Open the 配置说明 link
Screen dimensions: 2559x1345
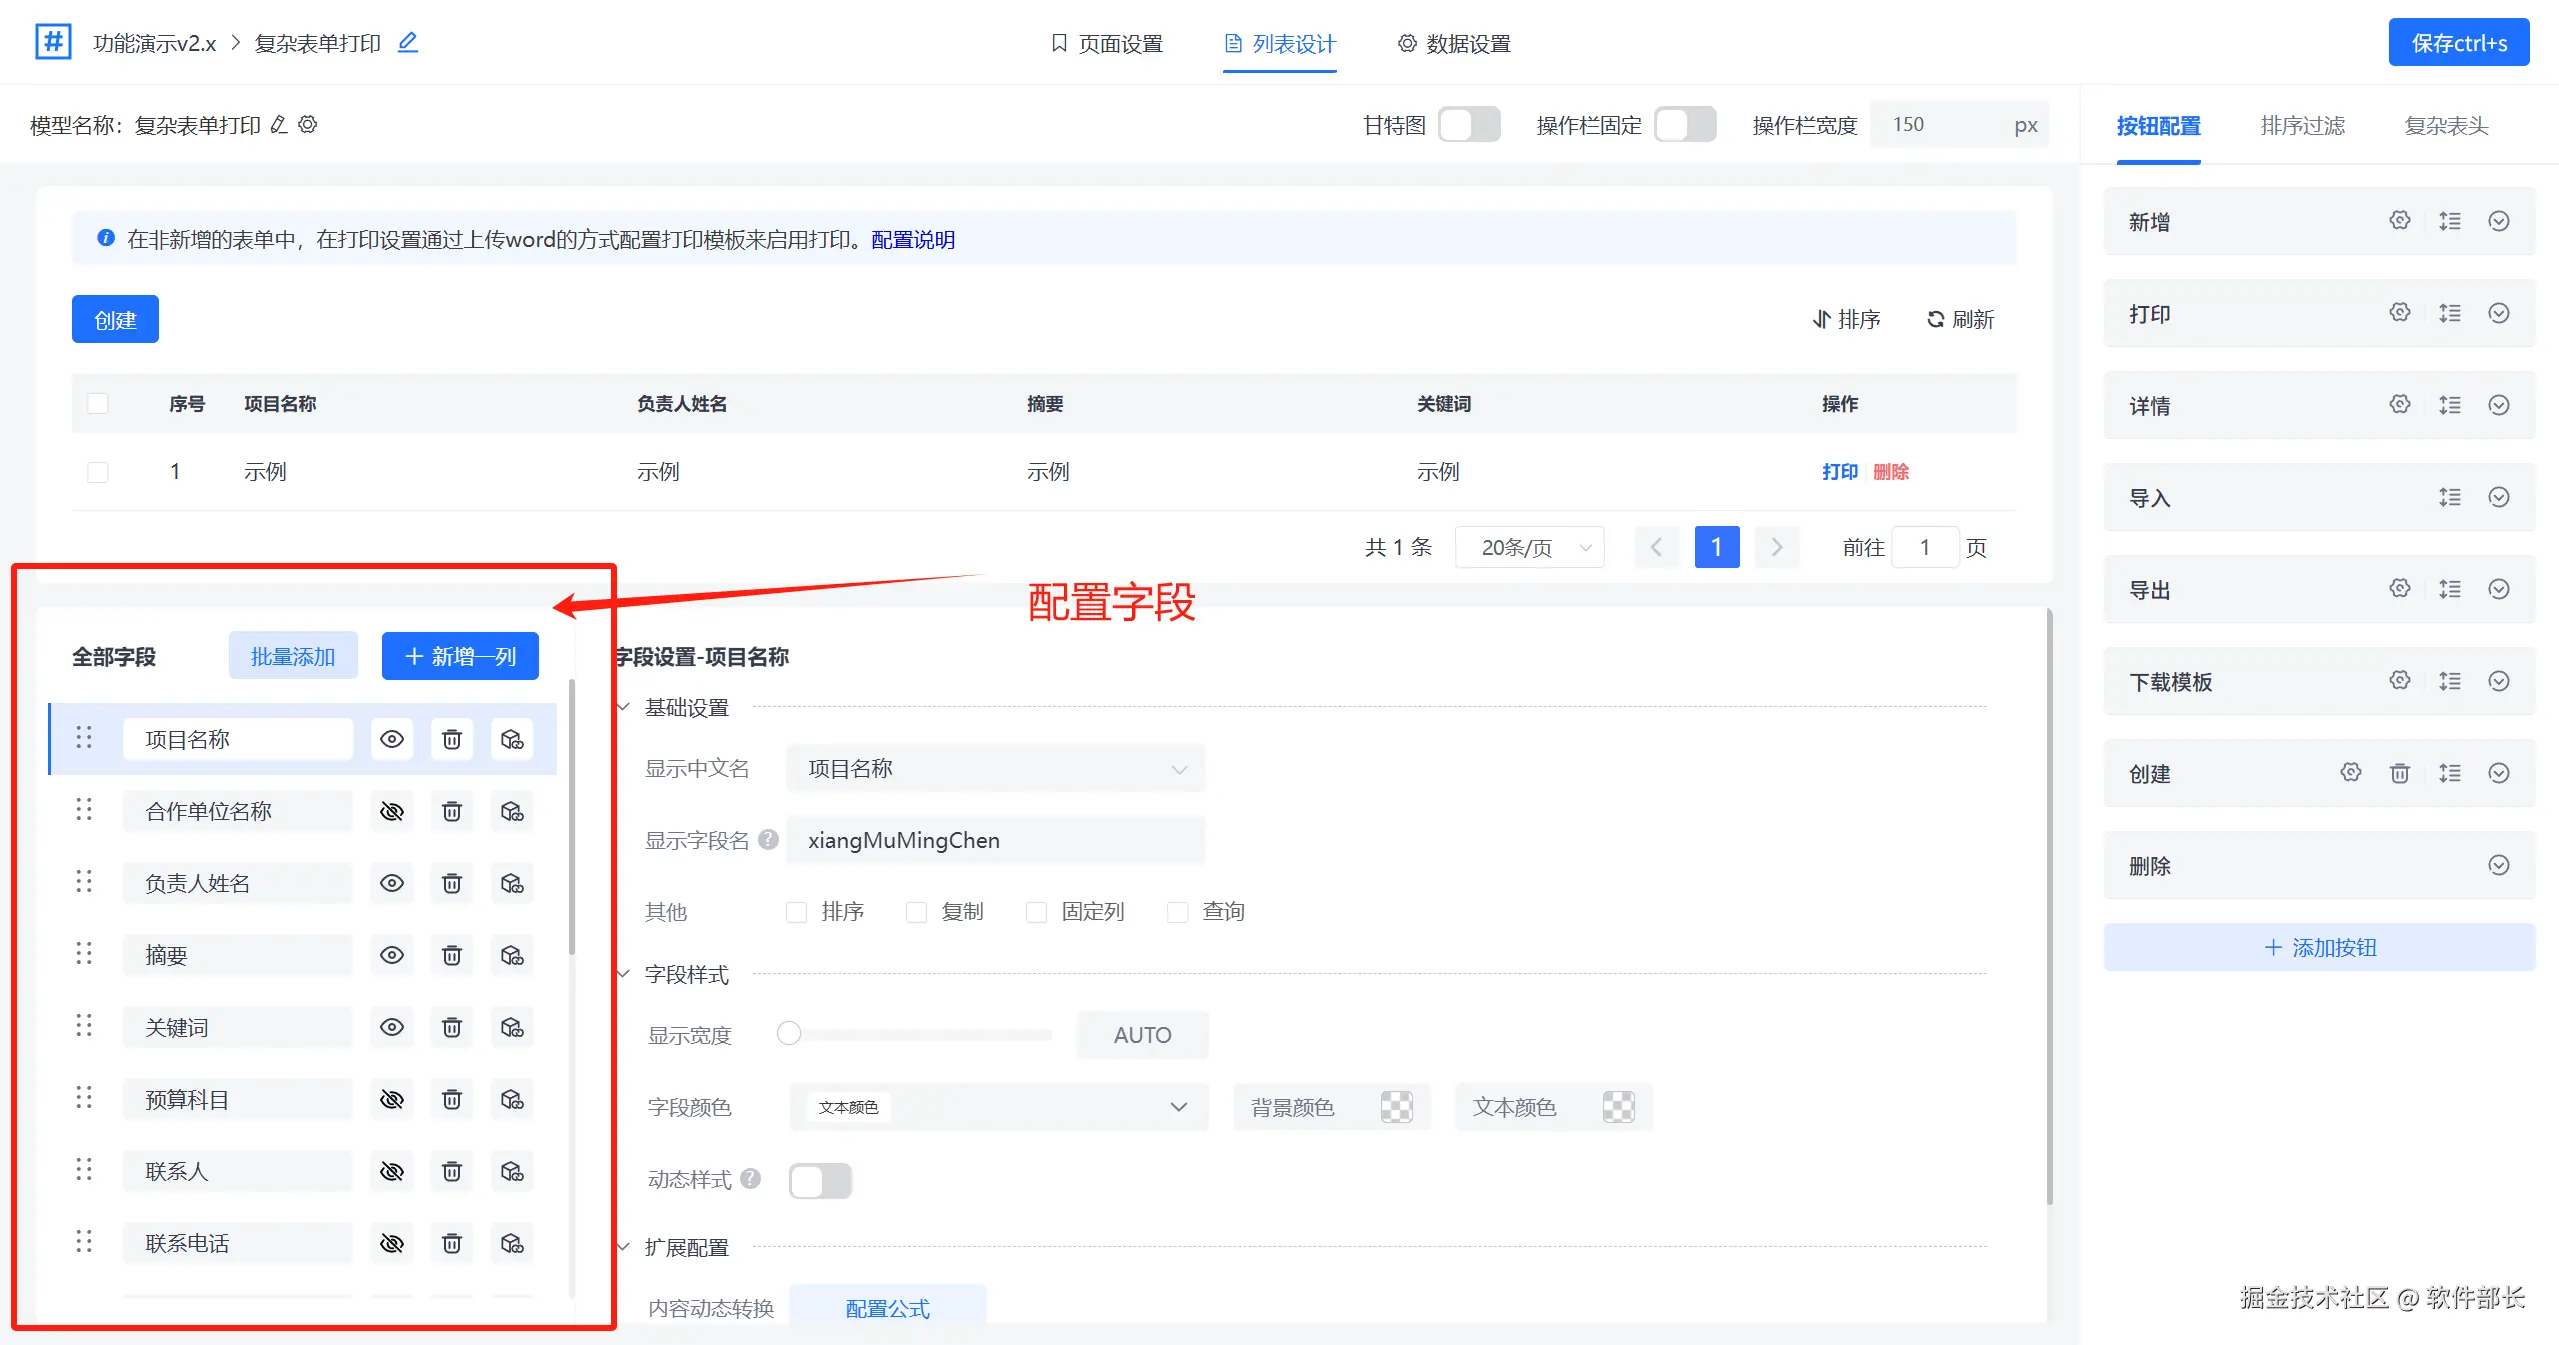click(912, 240)
